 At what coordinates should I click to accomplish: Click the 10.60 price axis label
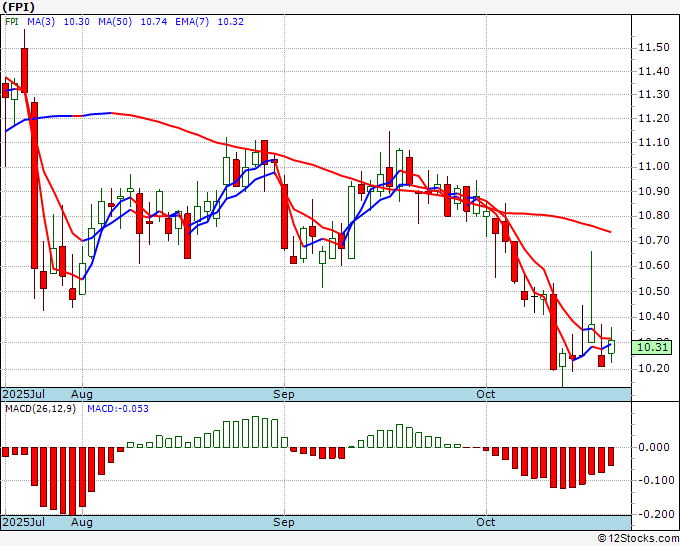point(654,265)
